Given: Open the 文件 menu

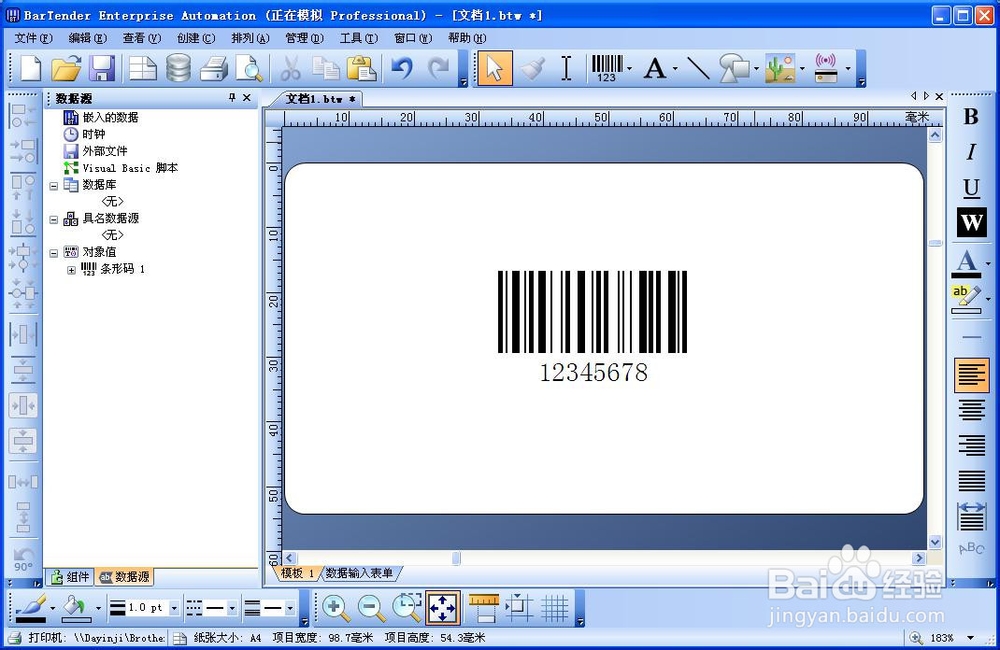Looking at the screenshot, I should [33, 38].
